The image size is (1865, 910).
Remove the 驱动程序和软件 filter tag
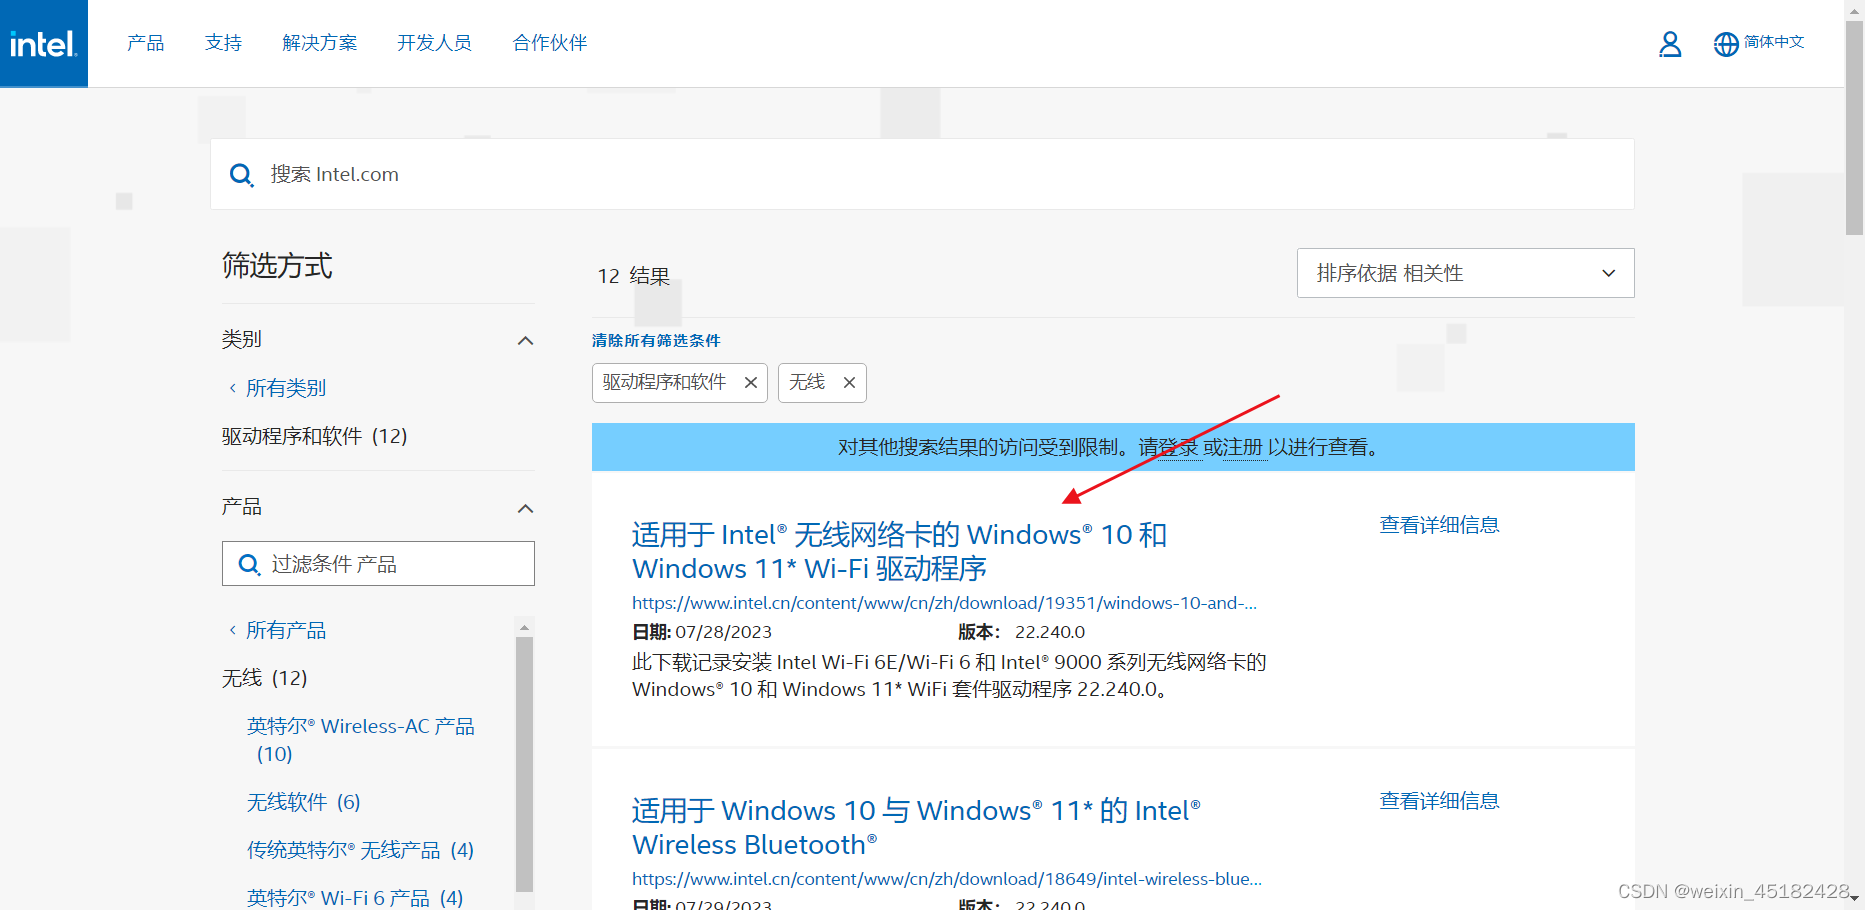coord(751,383)
